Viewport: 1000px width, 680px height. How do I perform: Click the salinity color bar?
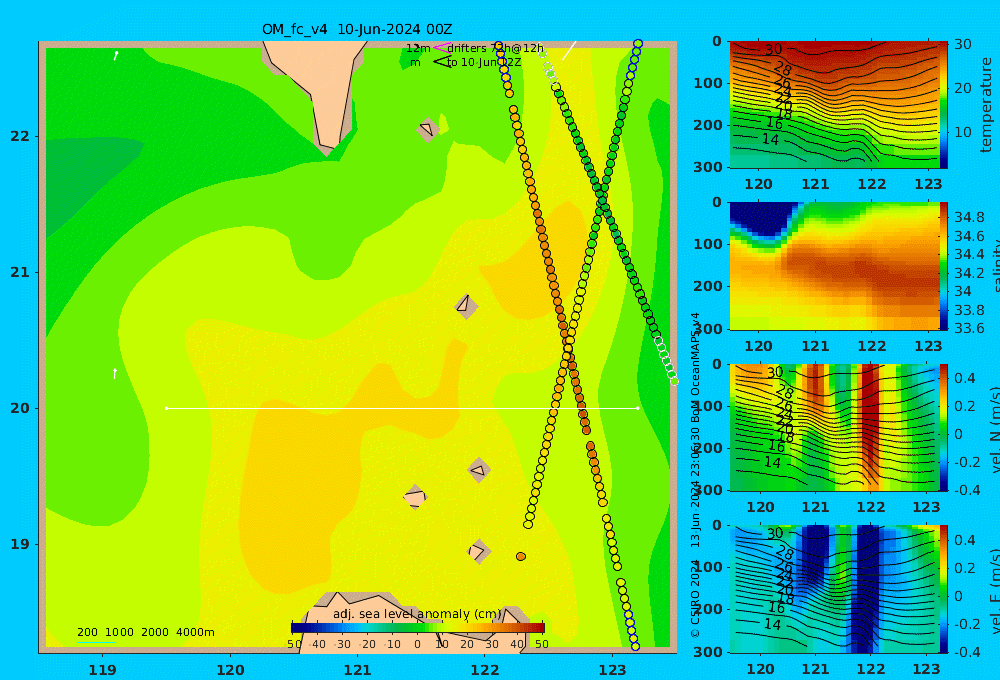943,266
